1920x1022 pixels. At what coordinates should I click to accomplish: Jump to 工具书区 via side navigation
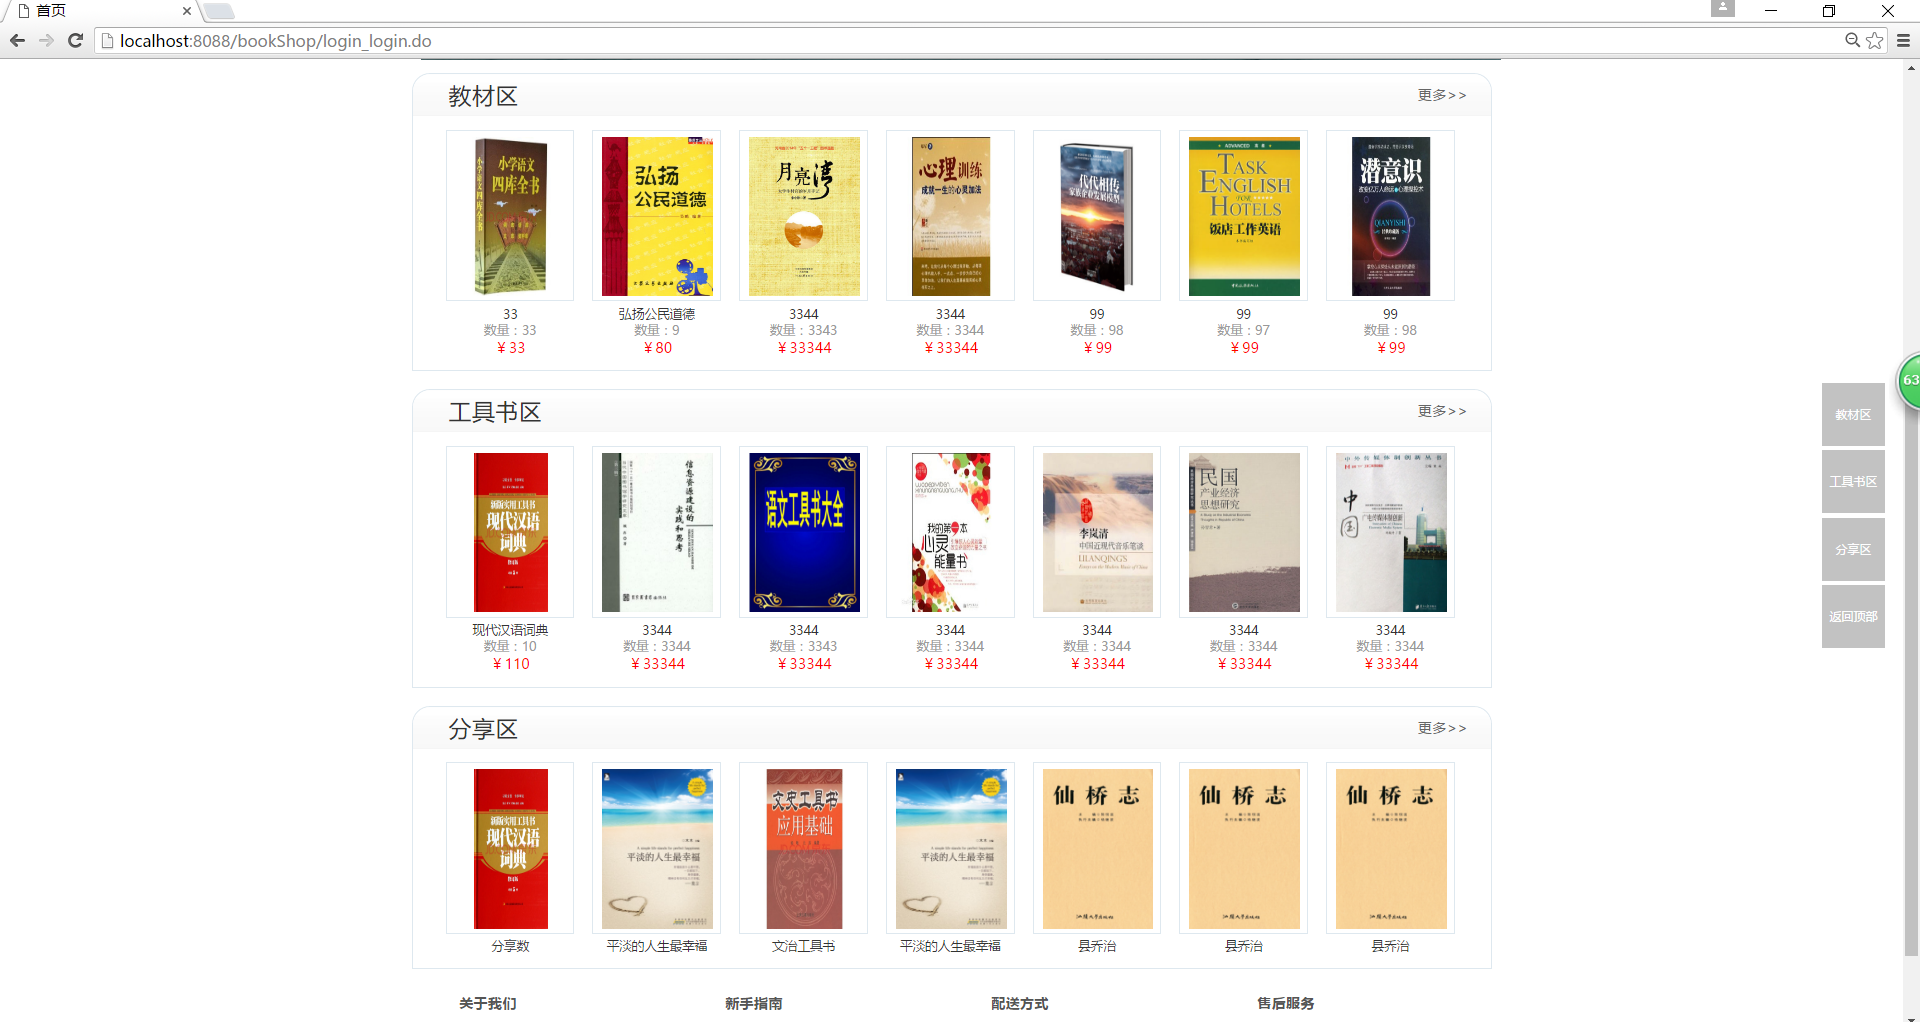[x=1853, y=481]
